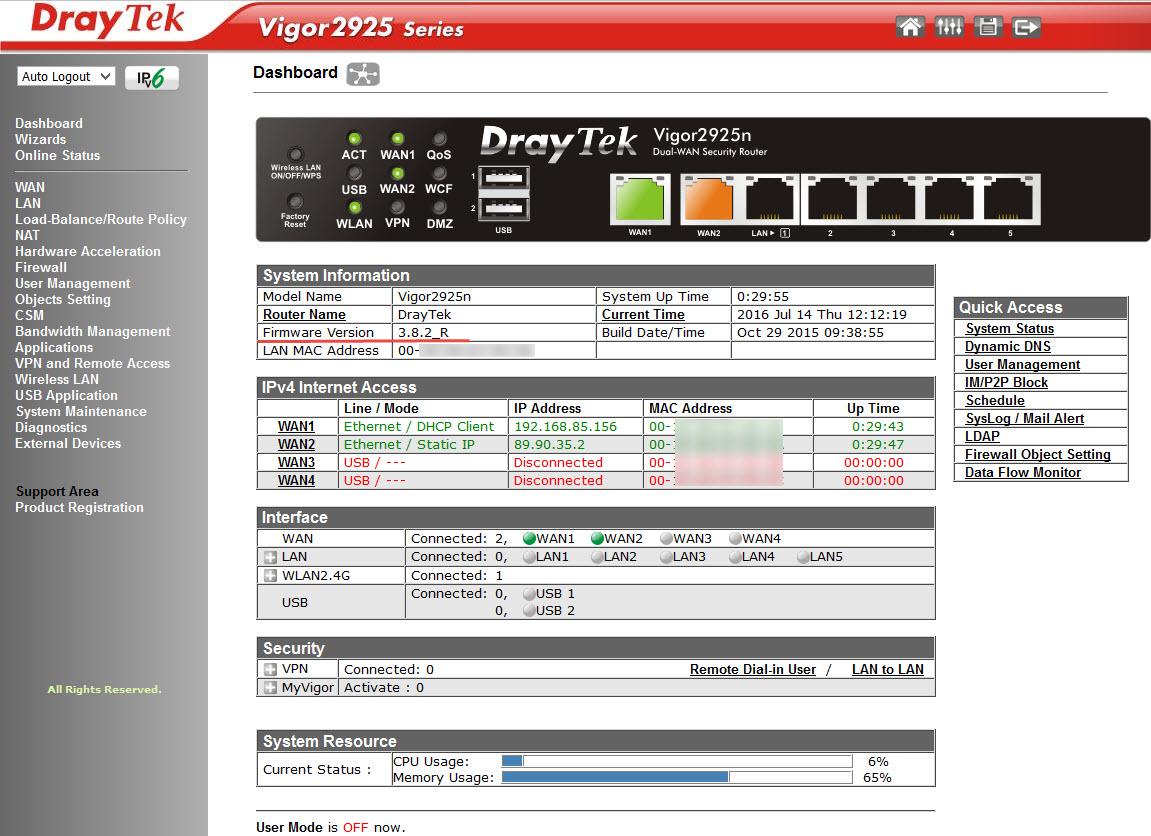Open Load-Balance/Route Policy menu
Screen dimensions: 1151x836
pos(101,219)
